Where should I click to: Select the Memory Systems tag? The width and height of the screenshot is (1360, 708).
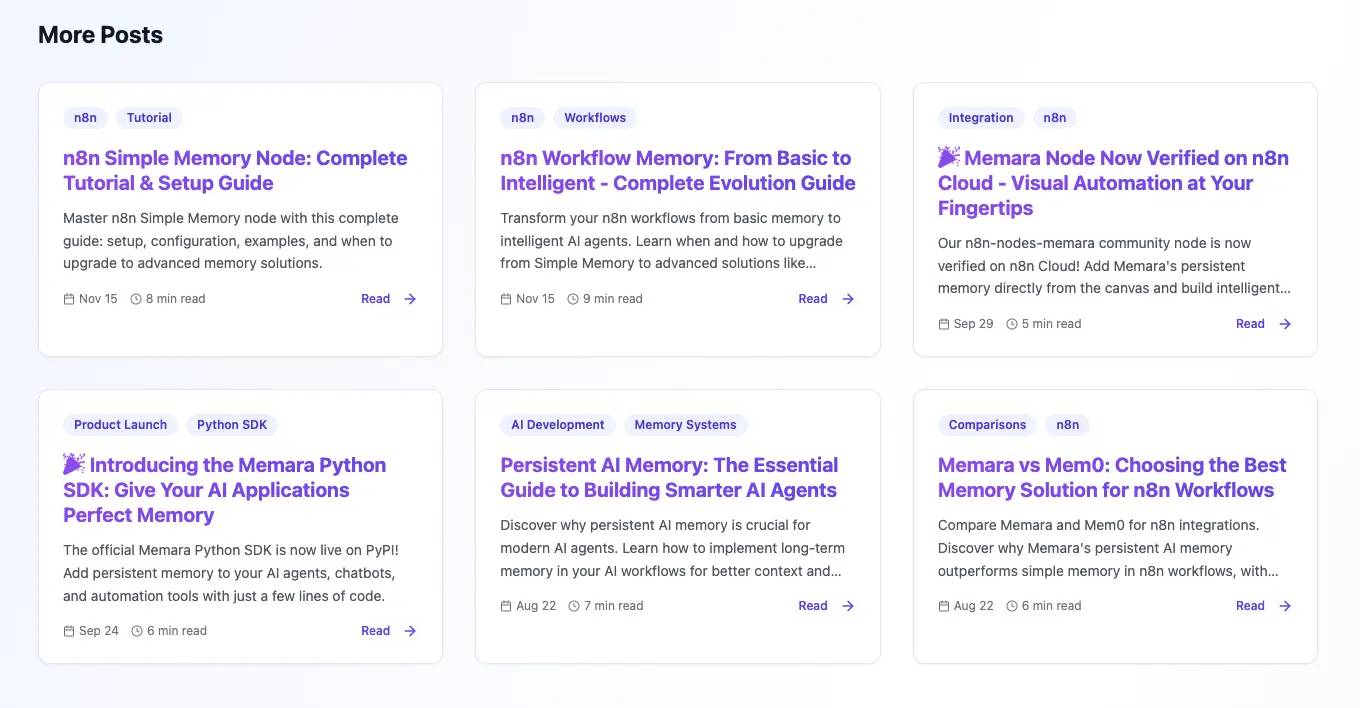[x=685, y=425]
